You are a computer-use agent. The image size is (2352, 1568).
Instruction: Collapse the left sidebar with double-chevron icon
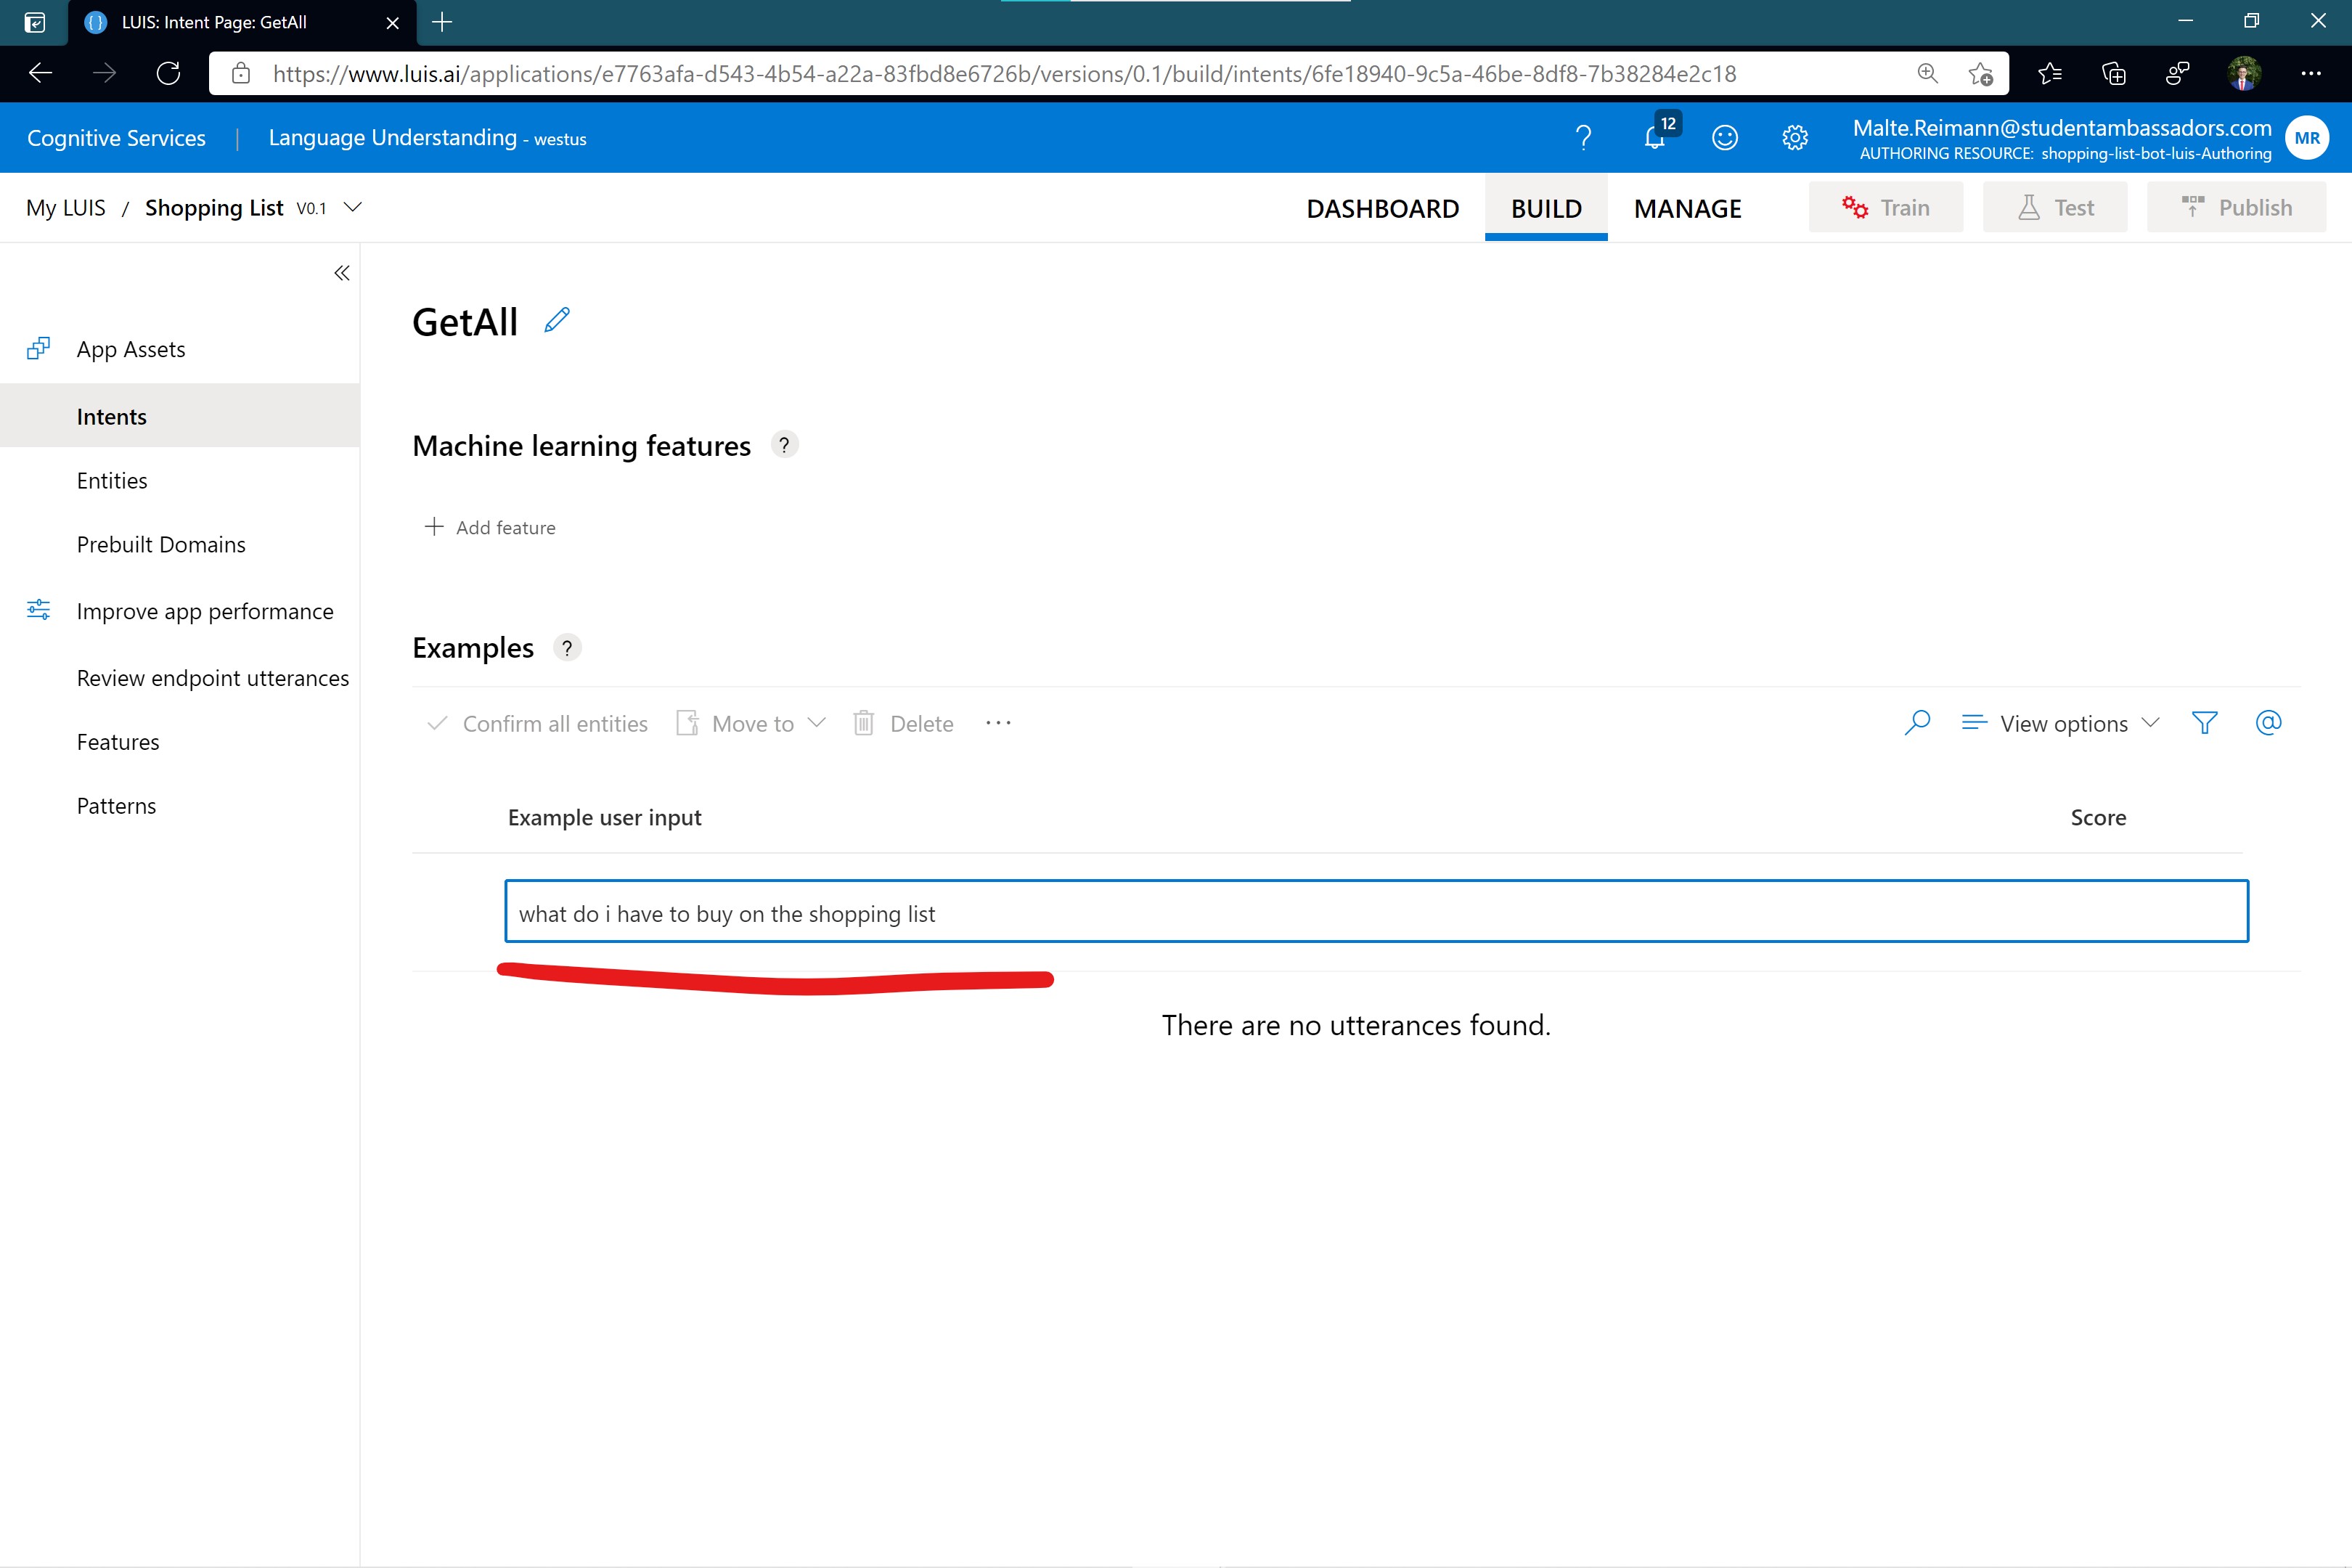pyautogui.click(x=342, y=273)
